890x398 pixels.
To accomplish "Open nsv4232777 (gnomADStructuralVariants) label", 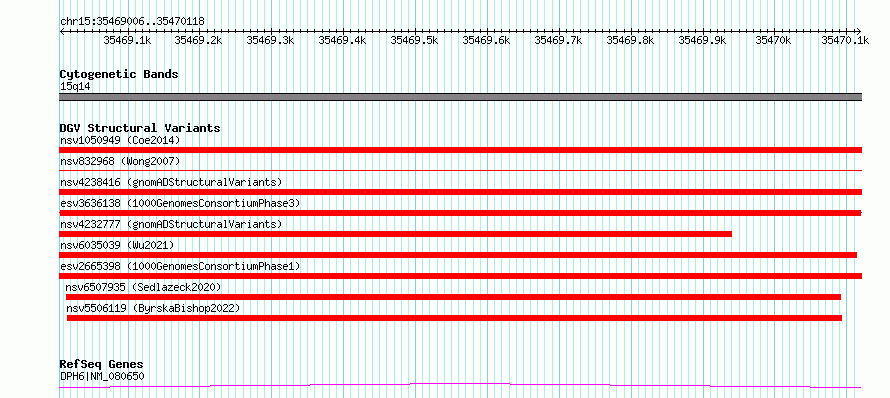I will (x=171, y=224).
